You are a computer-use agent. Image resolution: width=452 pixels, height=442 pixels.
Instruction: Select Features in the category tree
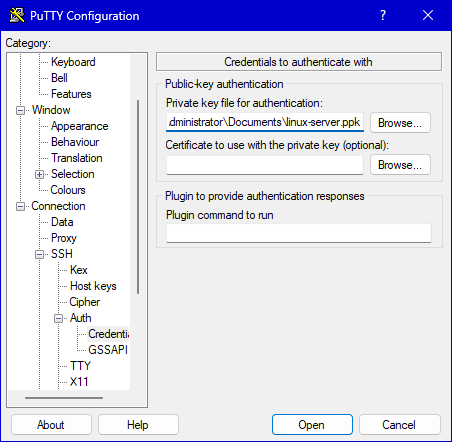(71, 94)
